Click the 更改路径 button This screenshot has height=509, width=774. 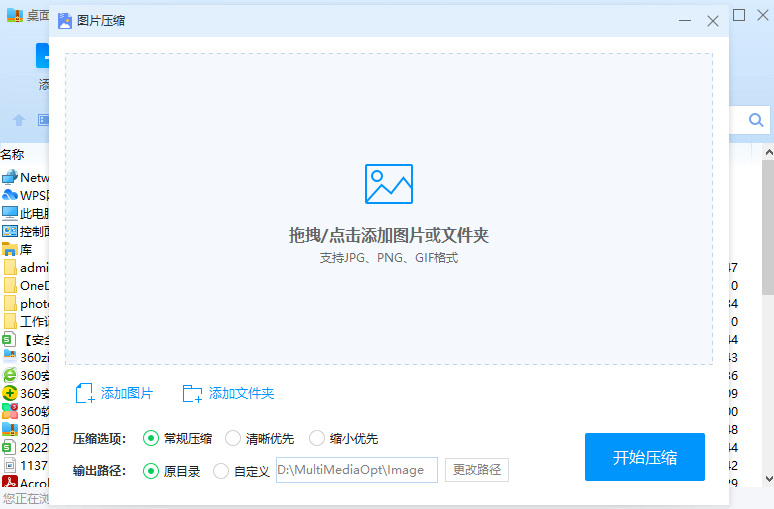pos(477,470)
